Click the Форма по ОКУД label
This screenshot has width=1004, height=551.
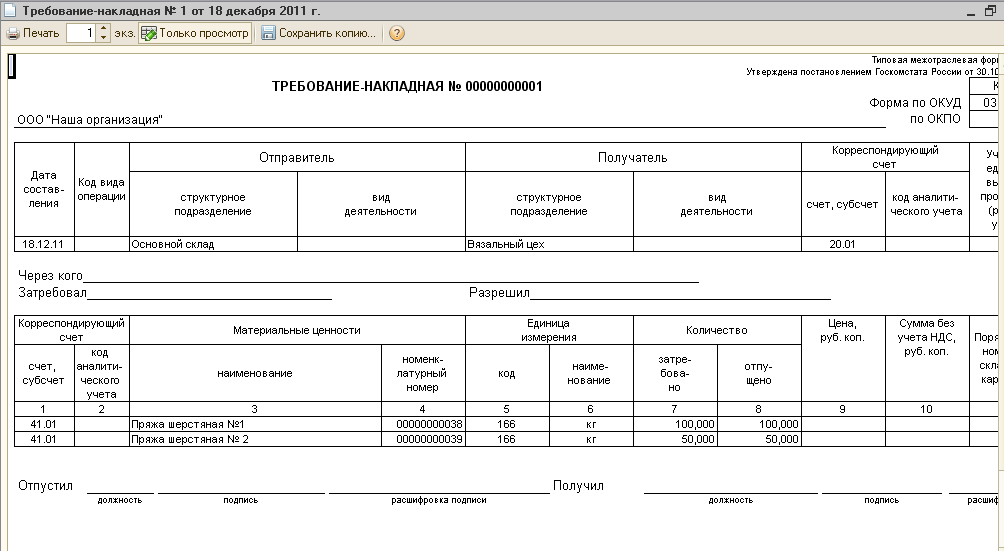click(x=915, y=103)
